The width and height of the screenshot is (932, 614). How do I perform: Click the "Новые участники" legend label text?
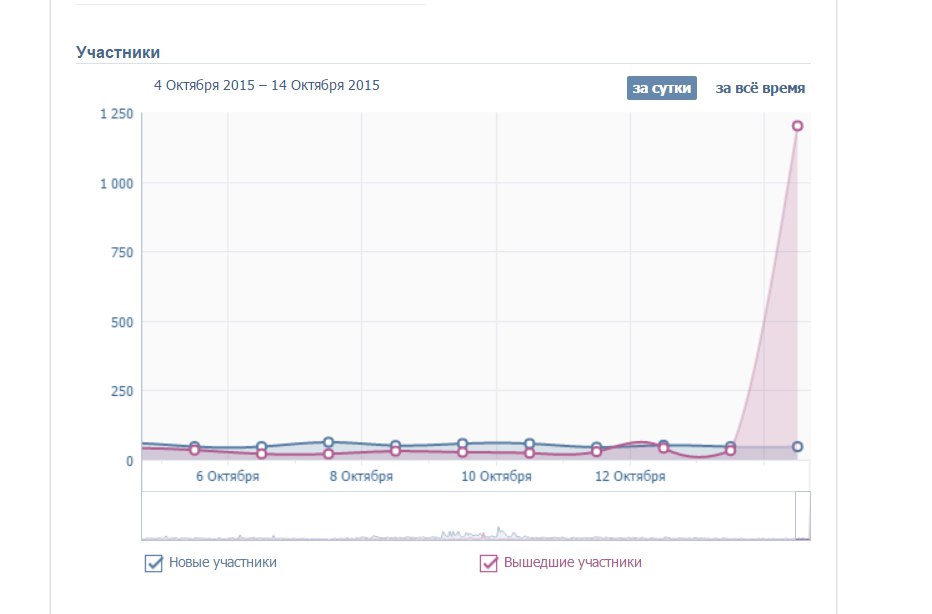pos(223,563)
